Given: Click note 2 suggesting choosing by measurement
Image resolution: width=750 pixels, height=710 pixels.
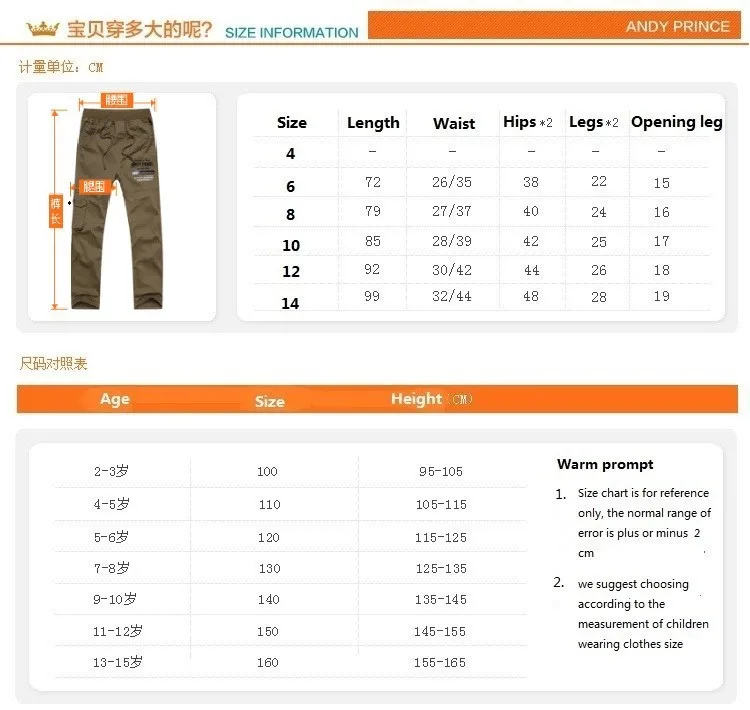Looking at the screenshot, I should [x=631, y=614].
